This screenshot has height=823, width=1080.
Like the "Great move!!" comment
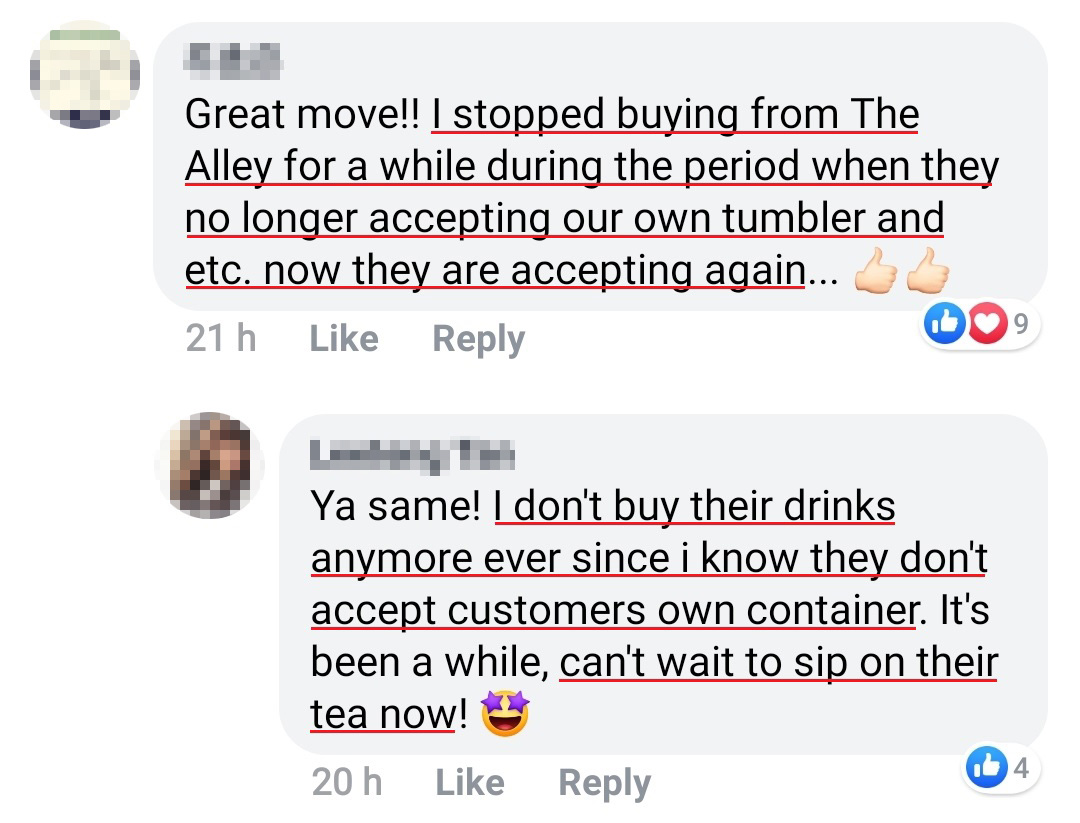tap(343, 339)
